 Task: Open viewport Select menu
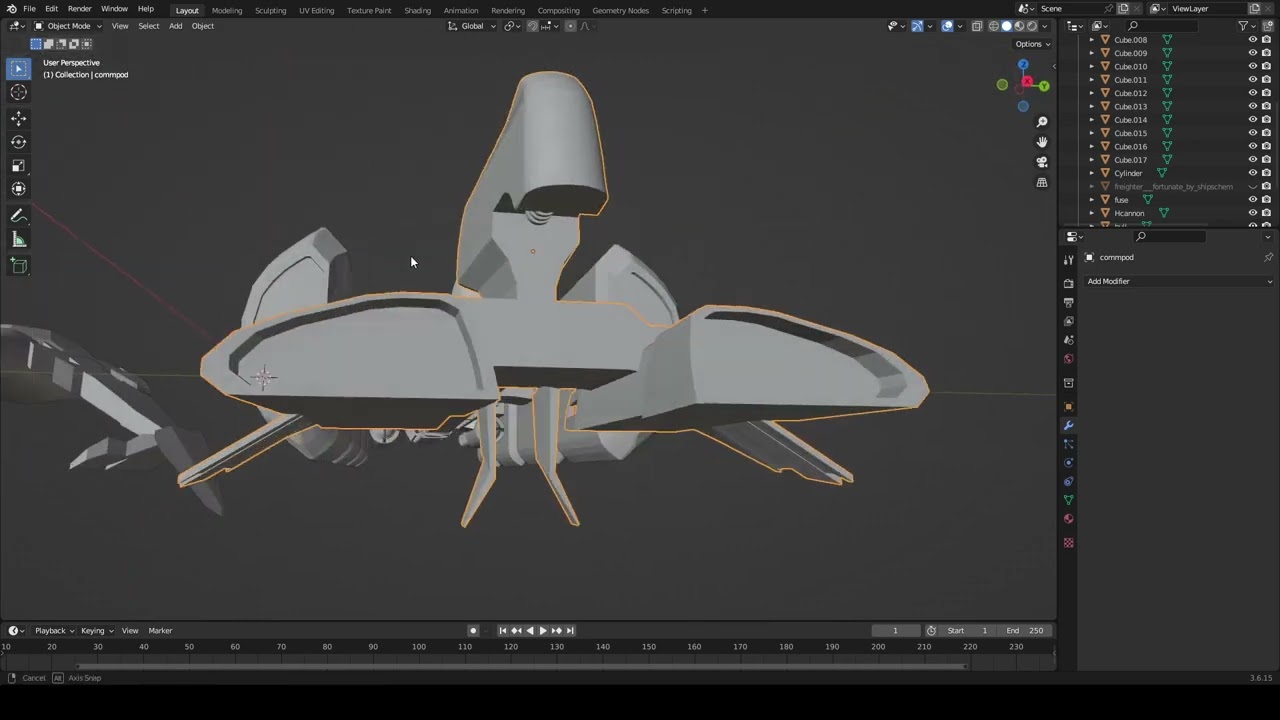[148, 26]
